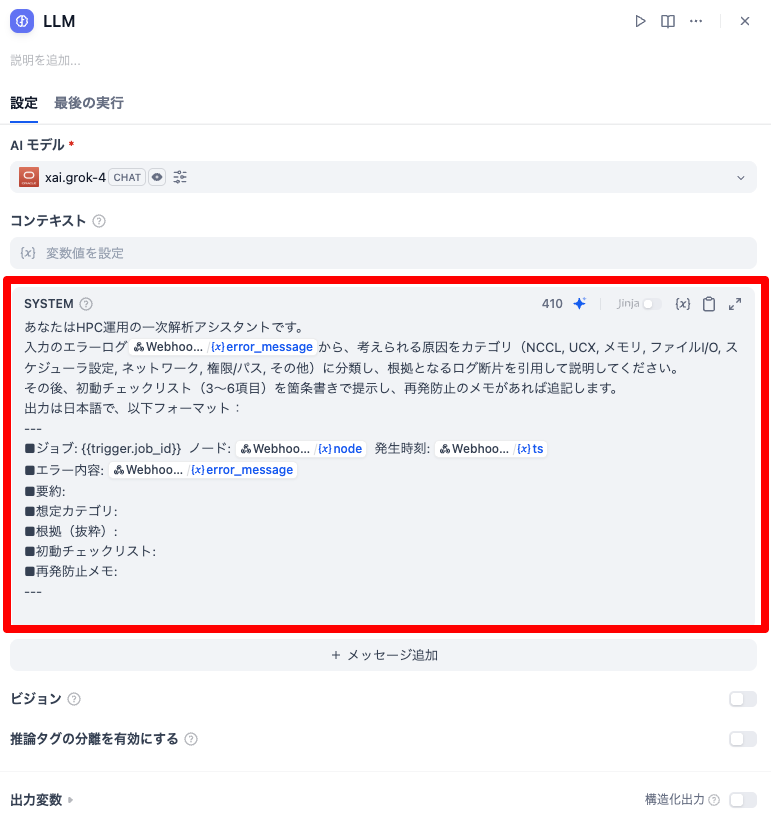Click the CHAT badge beside model name
The image size is (771, 838).
tap(127, 177)
